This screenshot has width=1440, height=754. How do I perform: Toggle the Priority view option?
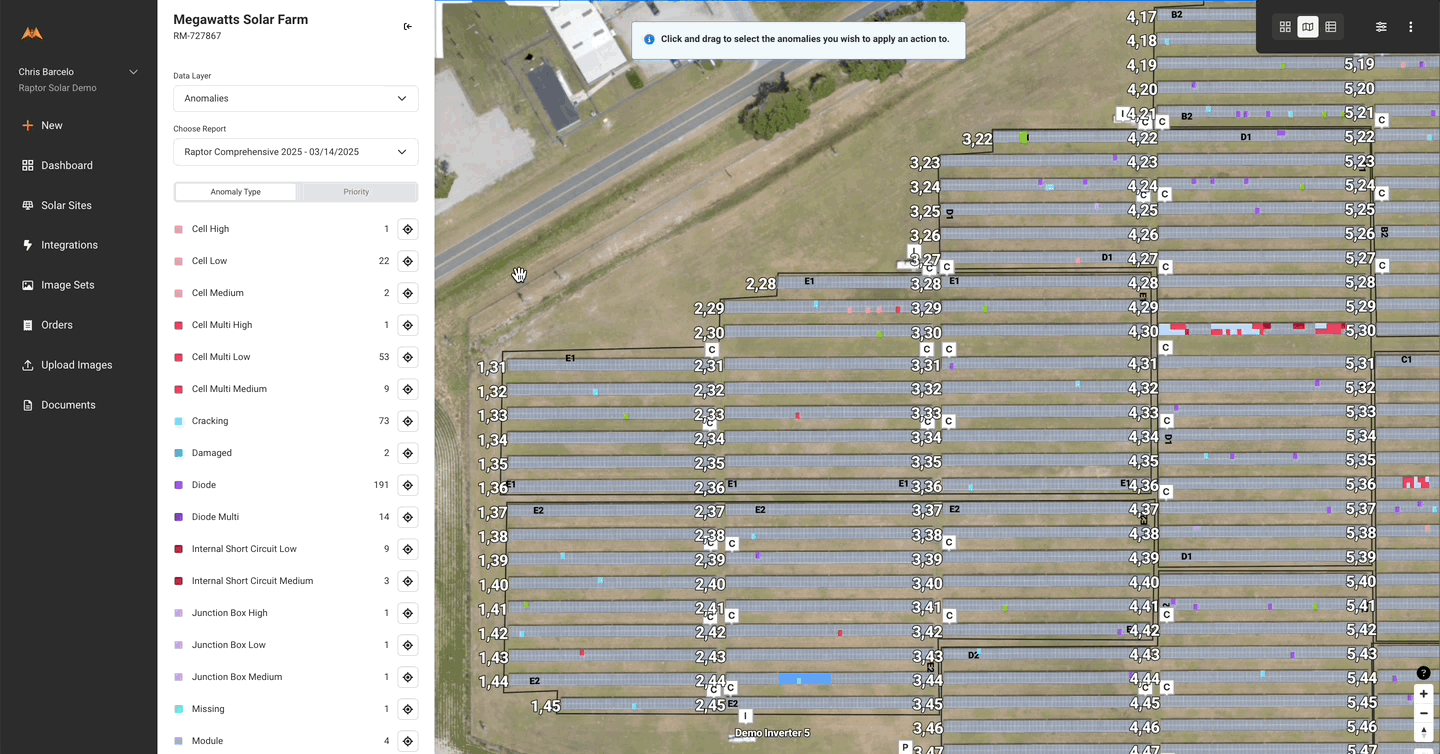(356, 191)
